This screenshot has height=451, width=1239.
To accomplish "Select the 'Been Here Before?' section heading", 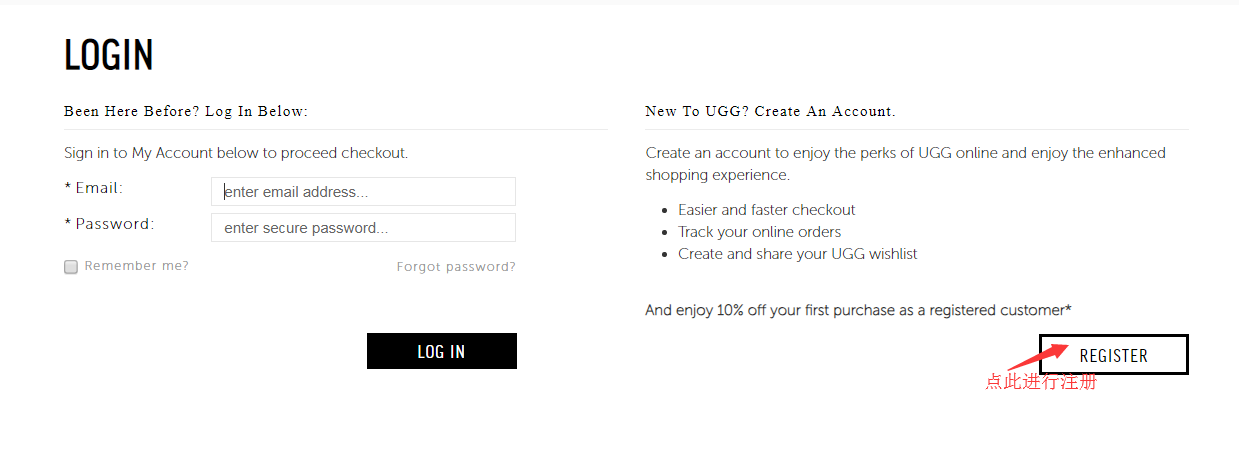I will tap(186, 111).
